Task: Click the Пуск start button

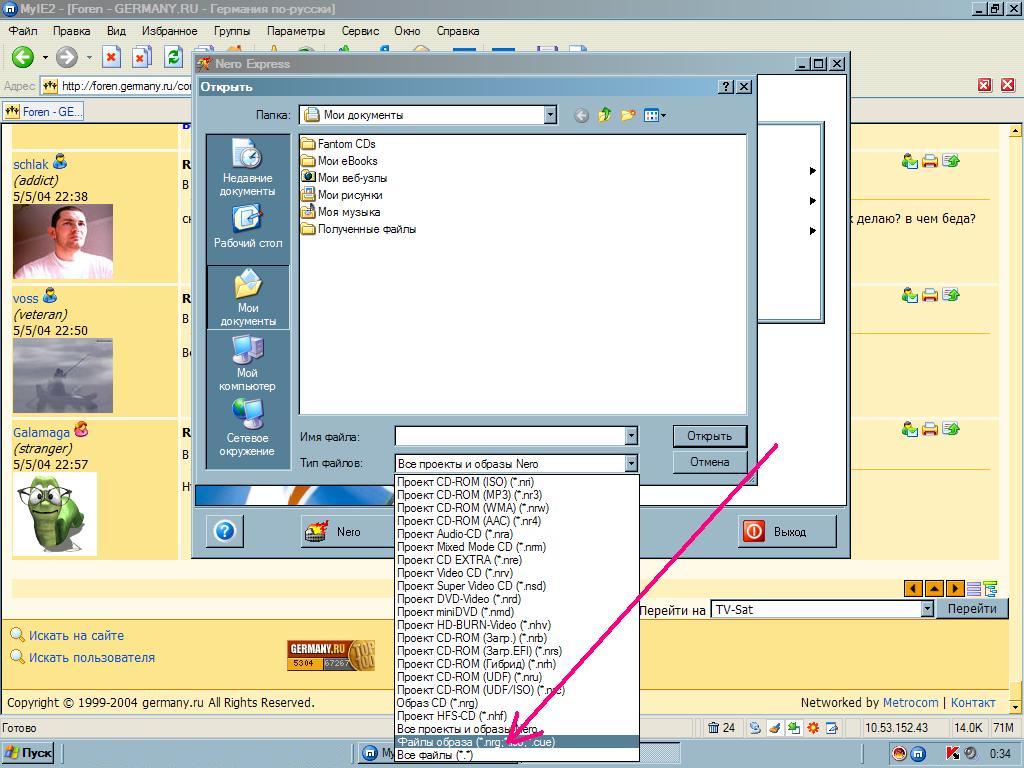Action: coord(28,753)
